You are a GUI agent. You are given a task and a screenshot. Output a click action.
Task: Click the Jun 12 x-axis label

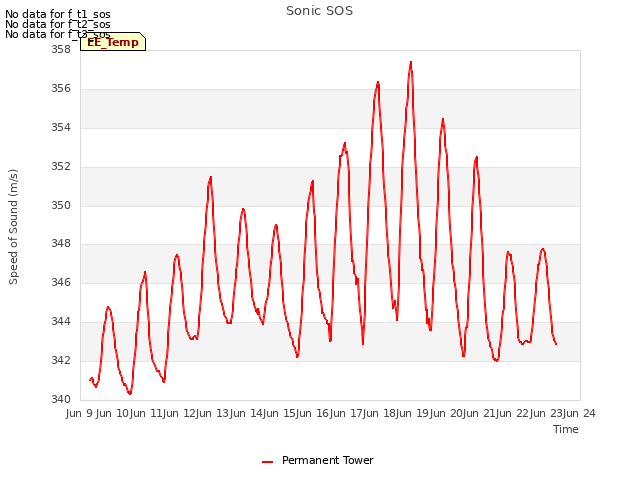coord(179,413)
